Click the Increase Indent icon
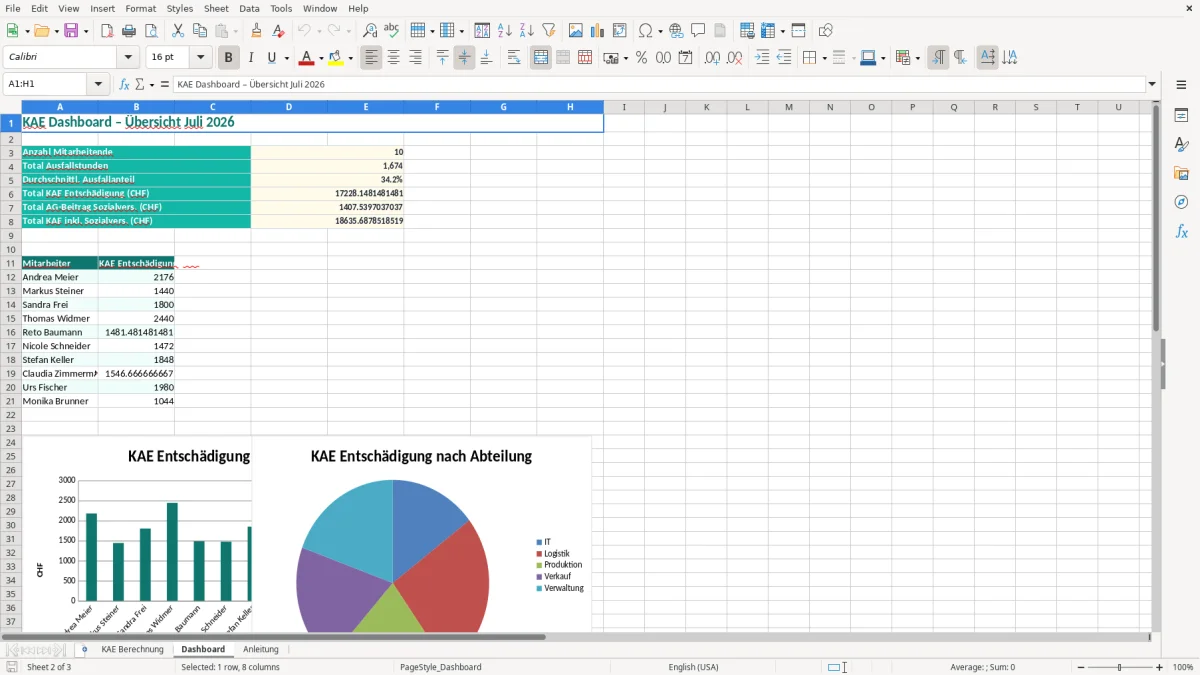Image resolution: width=1200 pixels, height=675 pixels. (762, 58)
